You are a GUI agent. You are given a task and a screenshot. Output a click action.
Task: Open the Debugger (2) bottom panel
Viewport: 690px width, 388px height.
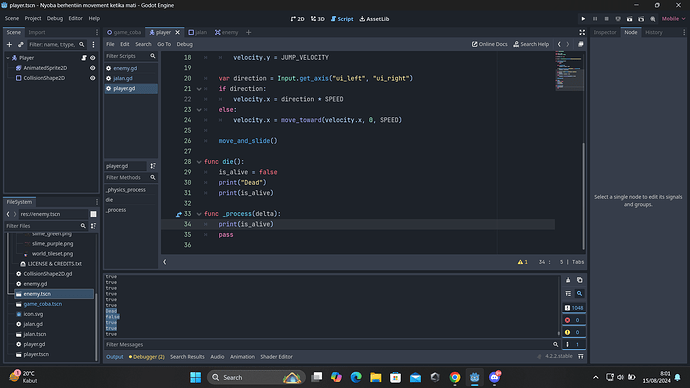pyautogui.click(x=147, y=357)
